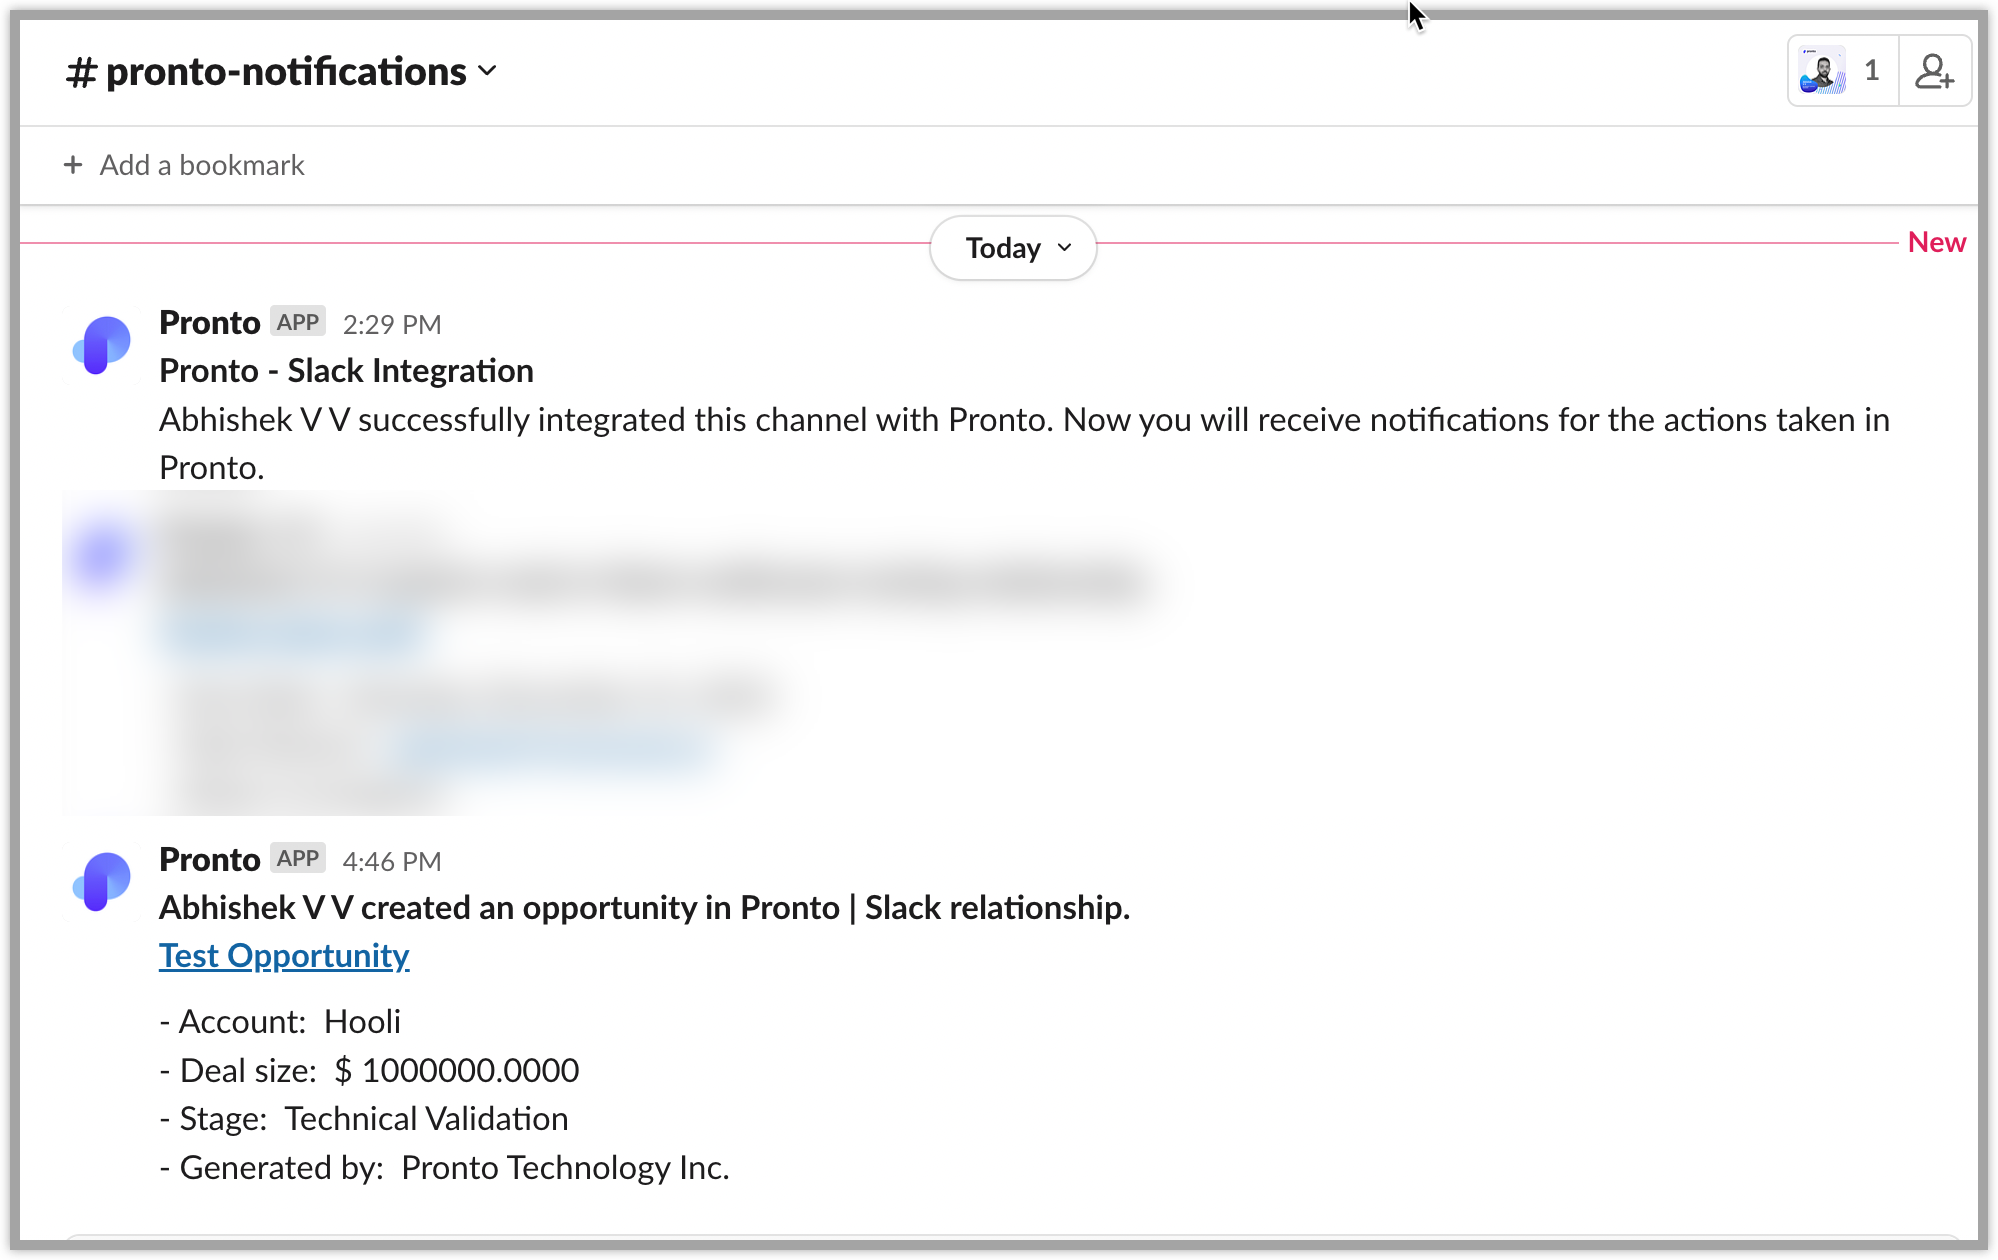1998x1260 pixels.
Task: Click the 4:46 PM message timestamp
Action: click(x=392, y=861)
